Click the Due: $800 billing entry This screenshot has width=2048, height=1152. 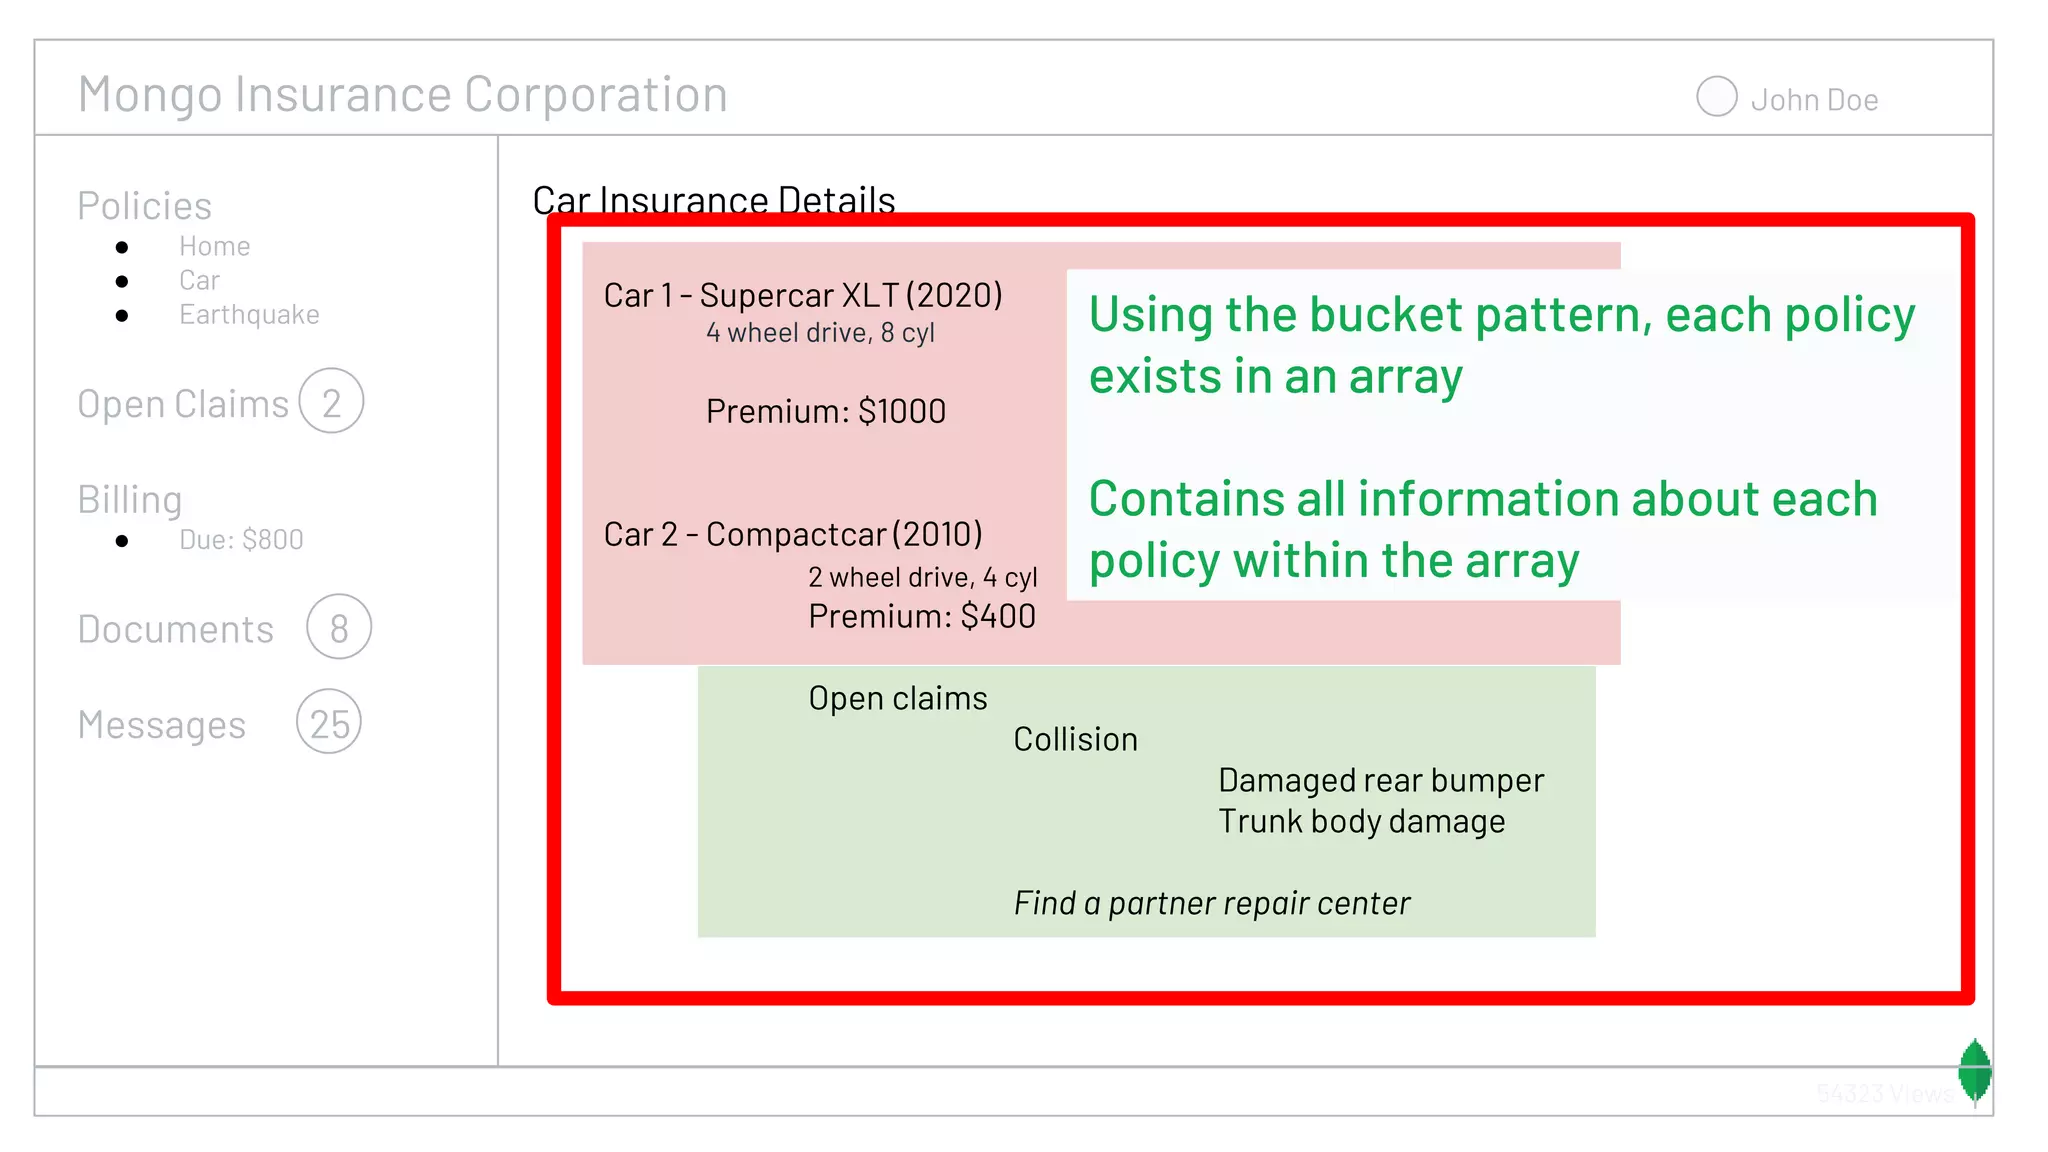pos(241,540)
